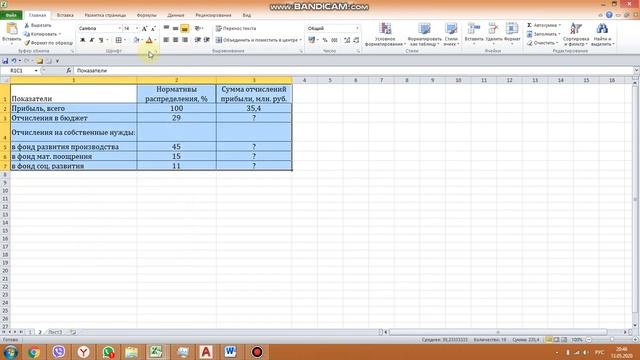The width and height of the screenshot is (640, 360).
Task: Open Format as Table (Форматировать как таблицу)
Action: (424, 34)
